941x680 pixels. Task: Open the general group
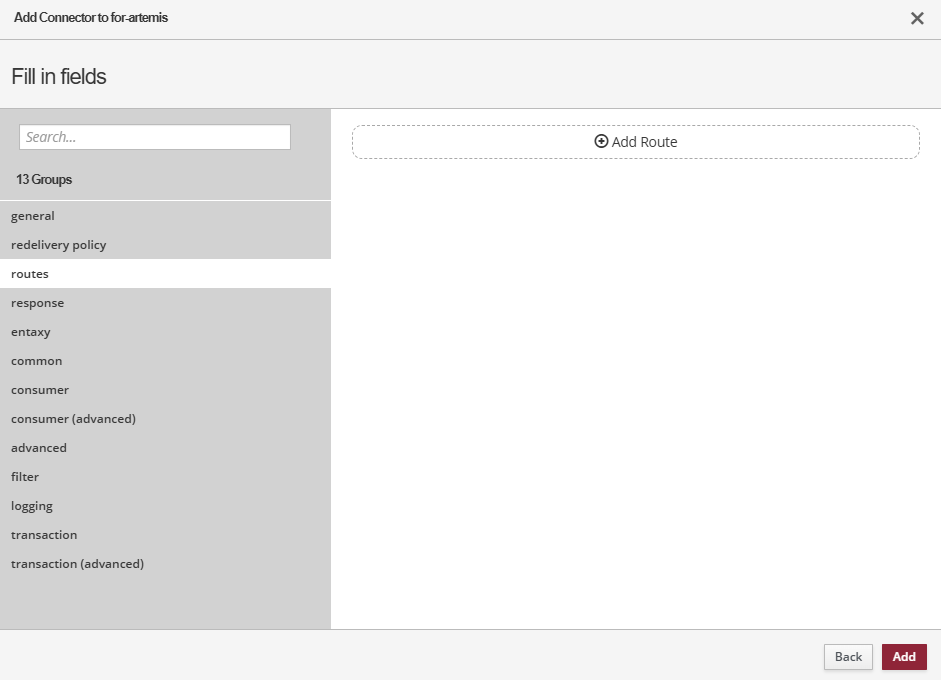(33, 216)
